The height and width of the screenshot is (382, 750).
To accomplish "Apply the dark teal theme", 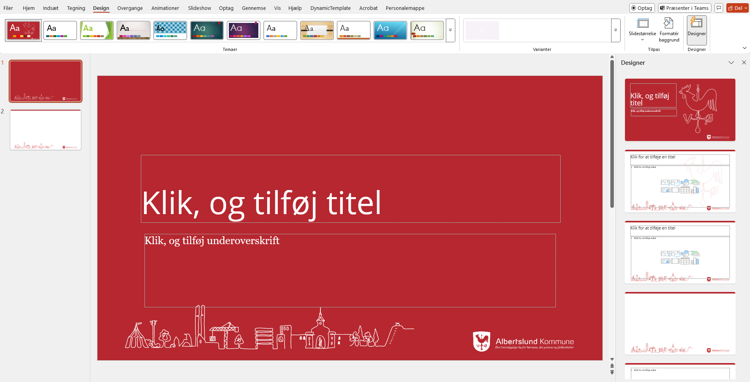I will [207, 30].
